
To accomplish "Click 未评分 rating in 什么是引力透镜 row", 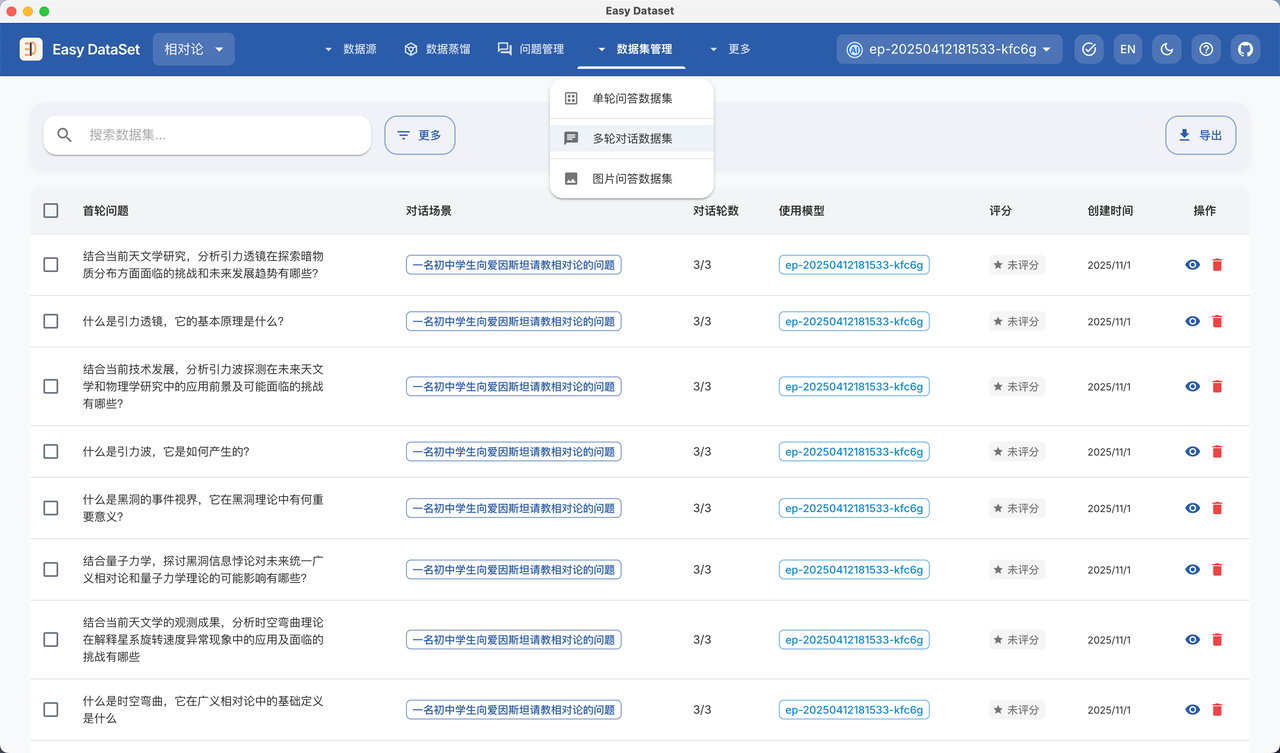I will click(1017, 321).
